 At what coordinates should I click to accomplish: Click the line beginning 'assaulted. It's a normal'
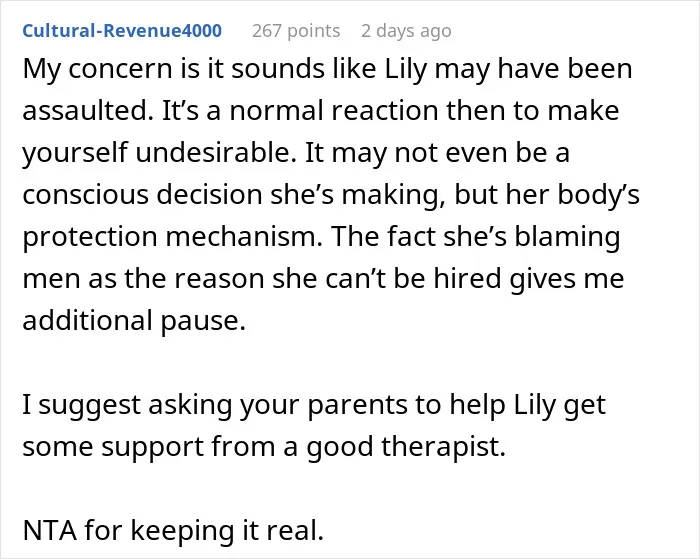click(x=321, y=111)
